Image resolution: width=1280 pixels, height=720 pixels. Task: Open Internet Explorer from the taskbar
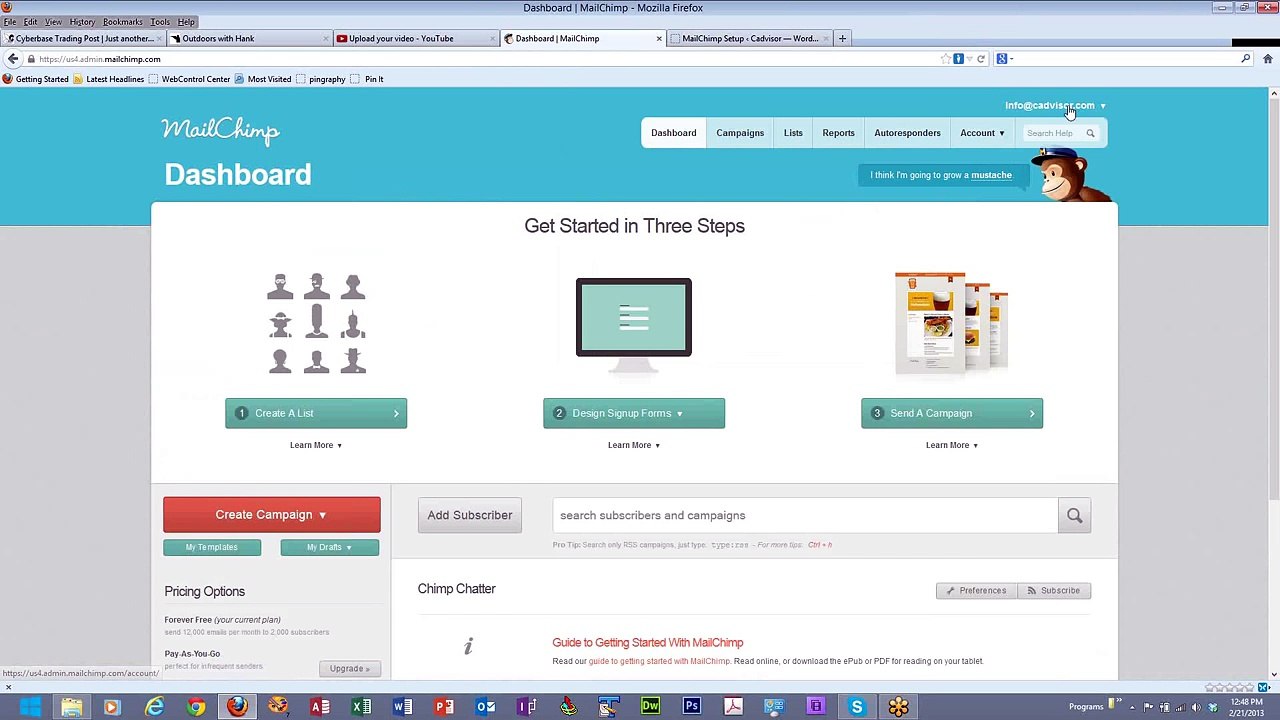click(154, 707)
